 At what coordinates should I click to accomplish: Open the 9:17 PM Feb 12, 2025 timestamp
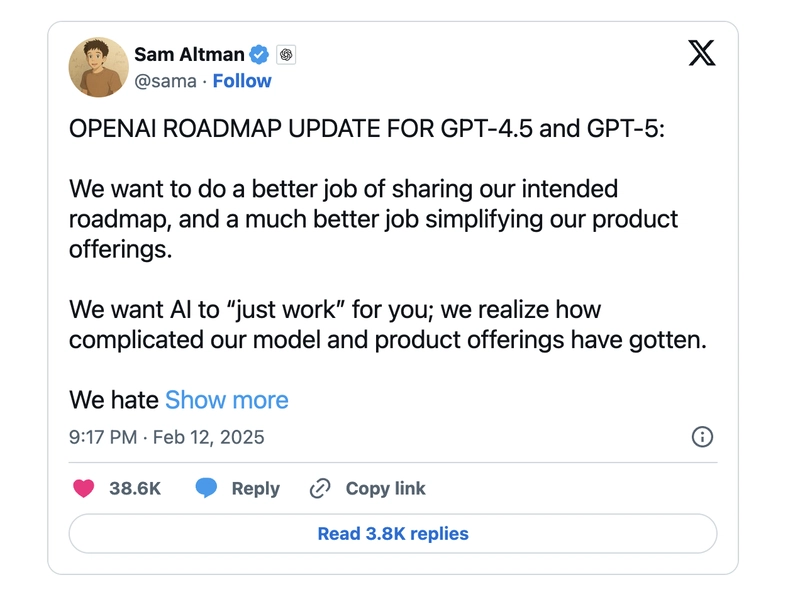(167, 437)
